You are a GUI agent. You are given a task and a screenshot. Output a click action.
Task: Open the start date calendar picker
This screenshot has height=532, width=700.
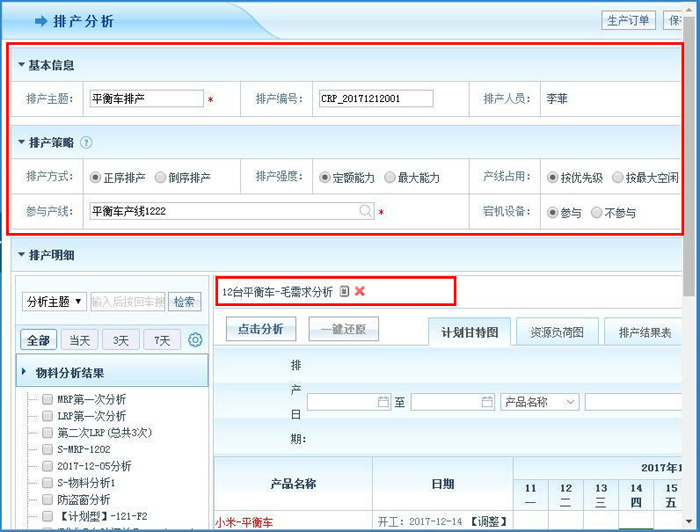383,402
